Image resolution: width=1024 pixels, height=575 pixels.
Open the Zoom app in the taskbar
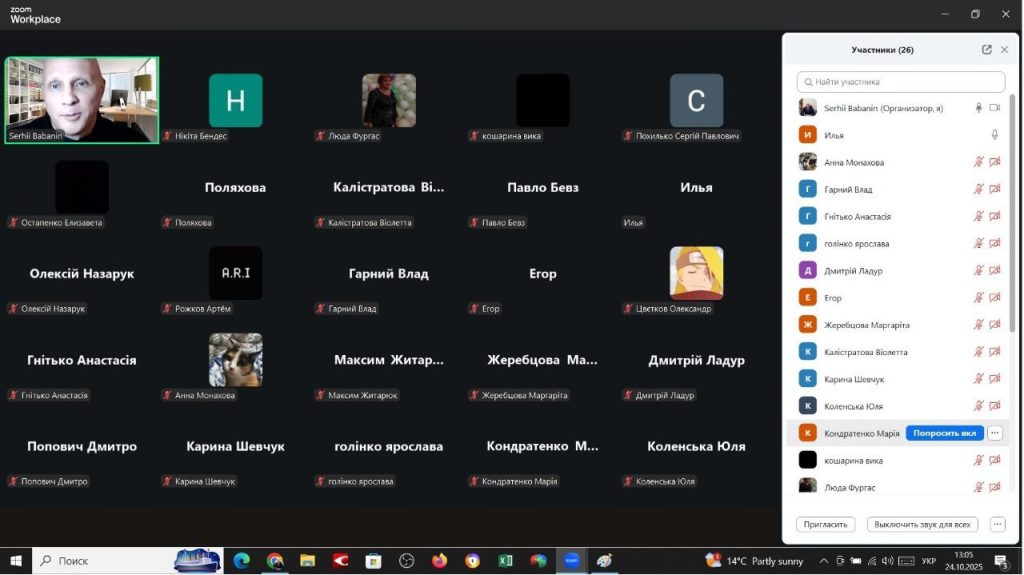(x=571, y=561)
